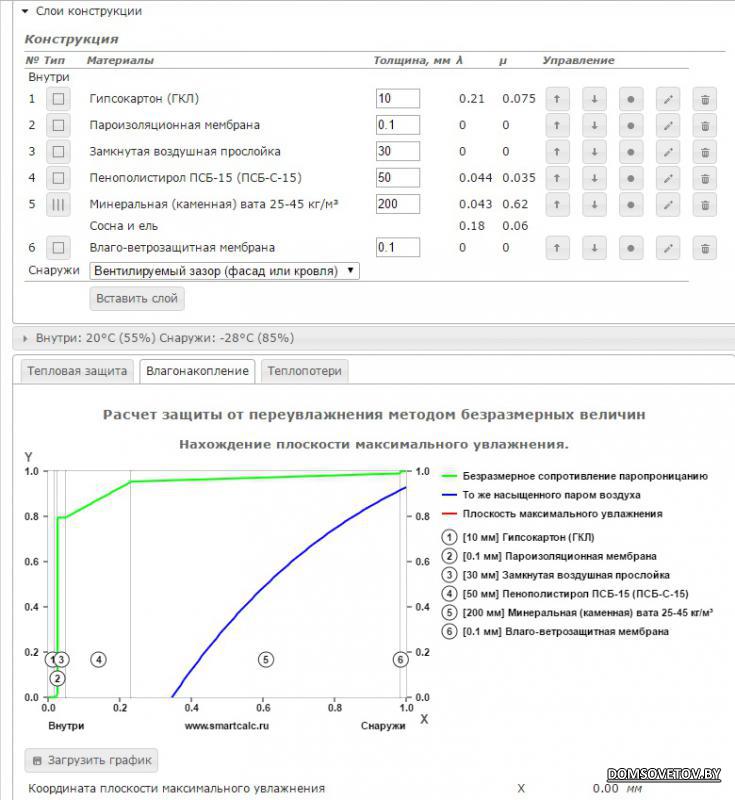Move Гипсокартон (ГКЛ) layer up
Screen dimensions: 735x800
557,99
